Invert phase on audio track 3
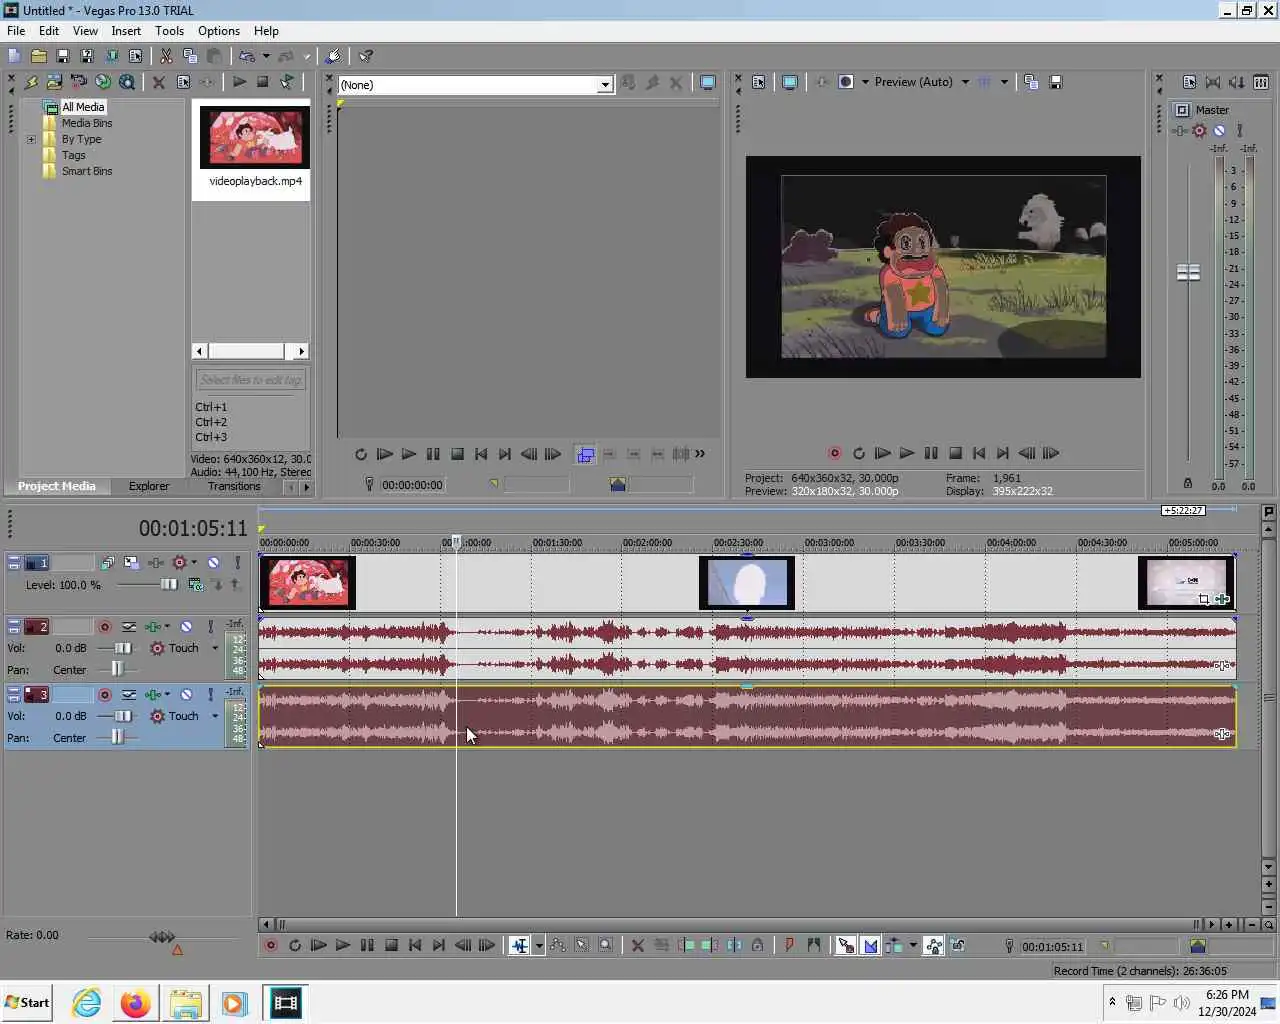This screenshot has height=1024, width=1280. [129, 695]
